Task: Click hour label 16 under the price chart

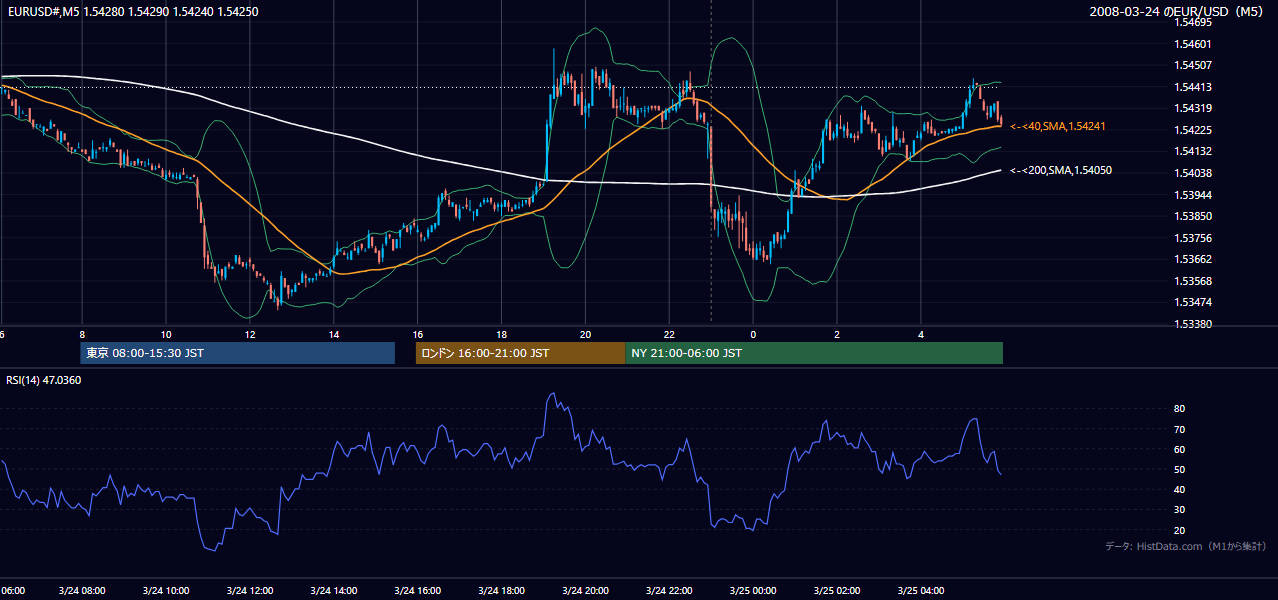Action: pyautogui.click(x=418, y=335)
